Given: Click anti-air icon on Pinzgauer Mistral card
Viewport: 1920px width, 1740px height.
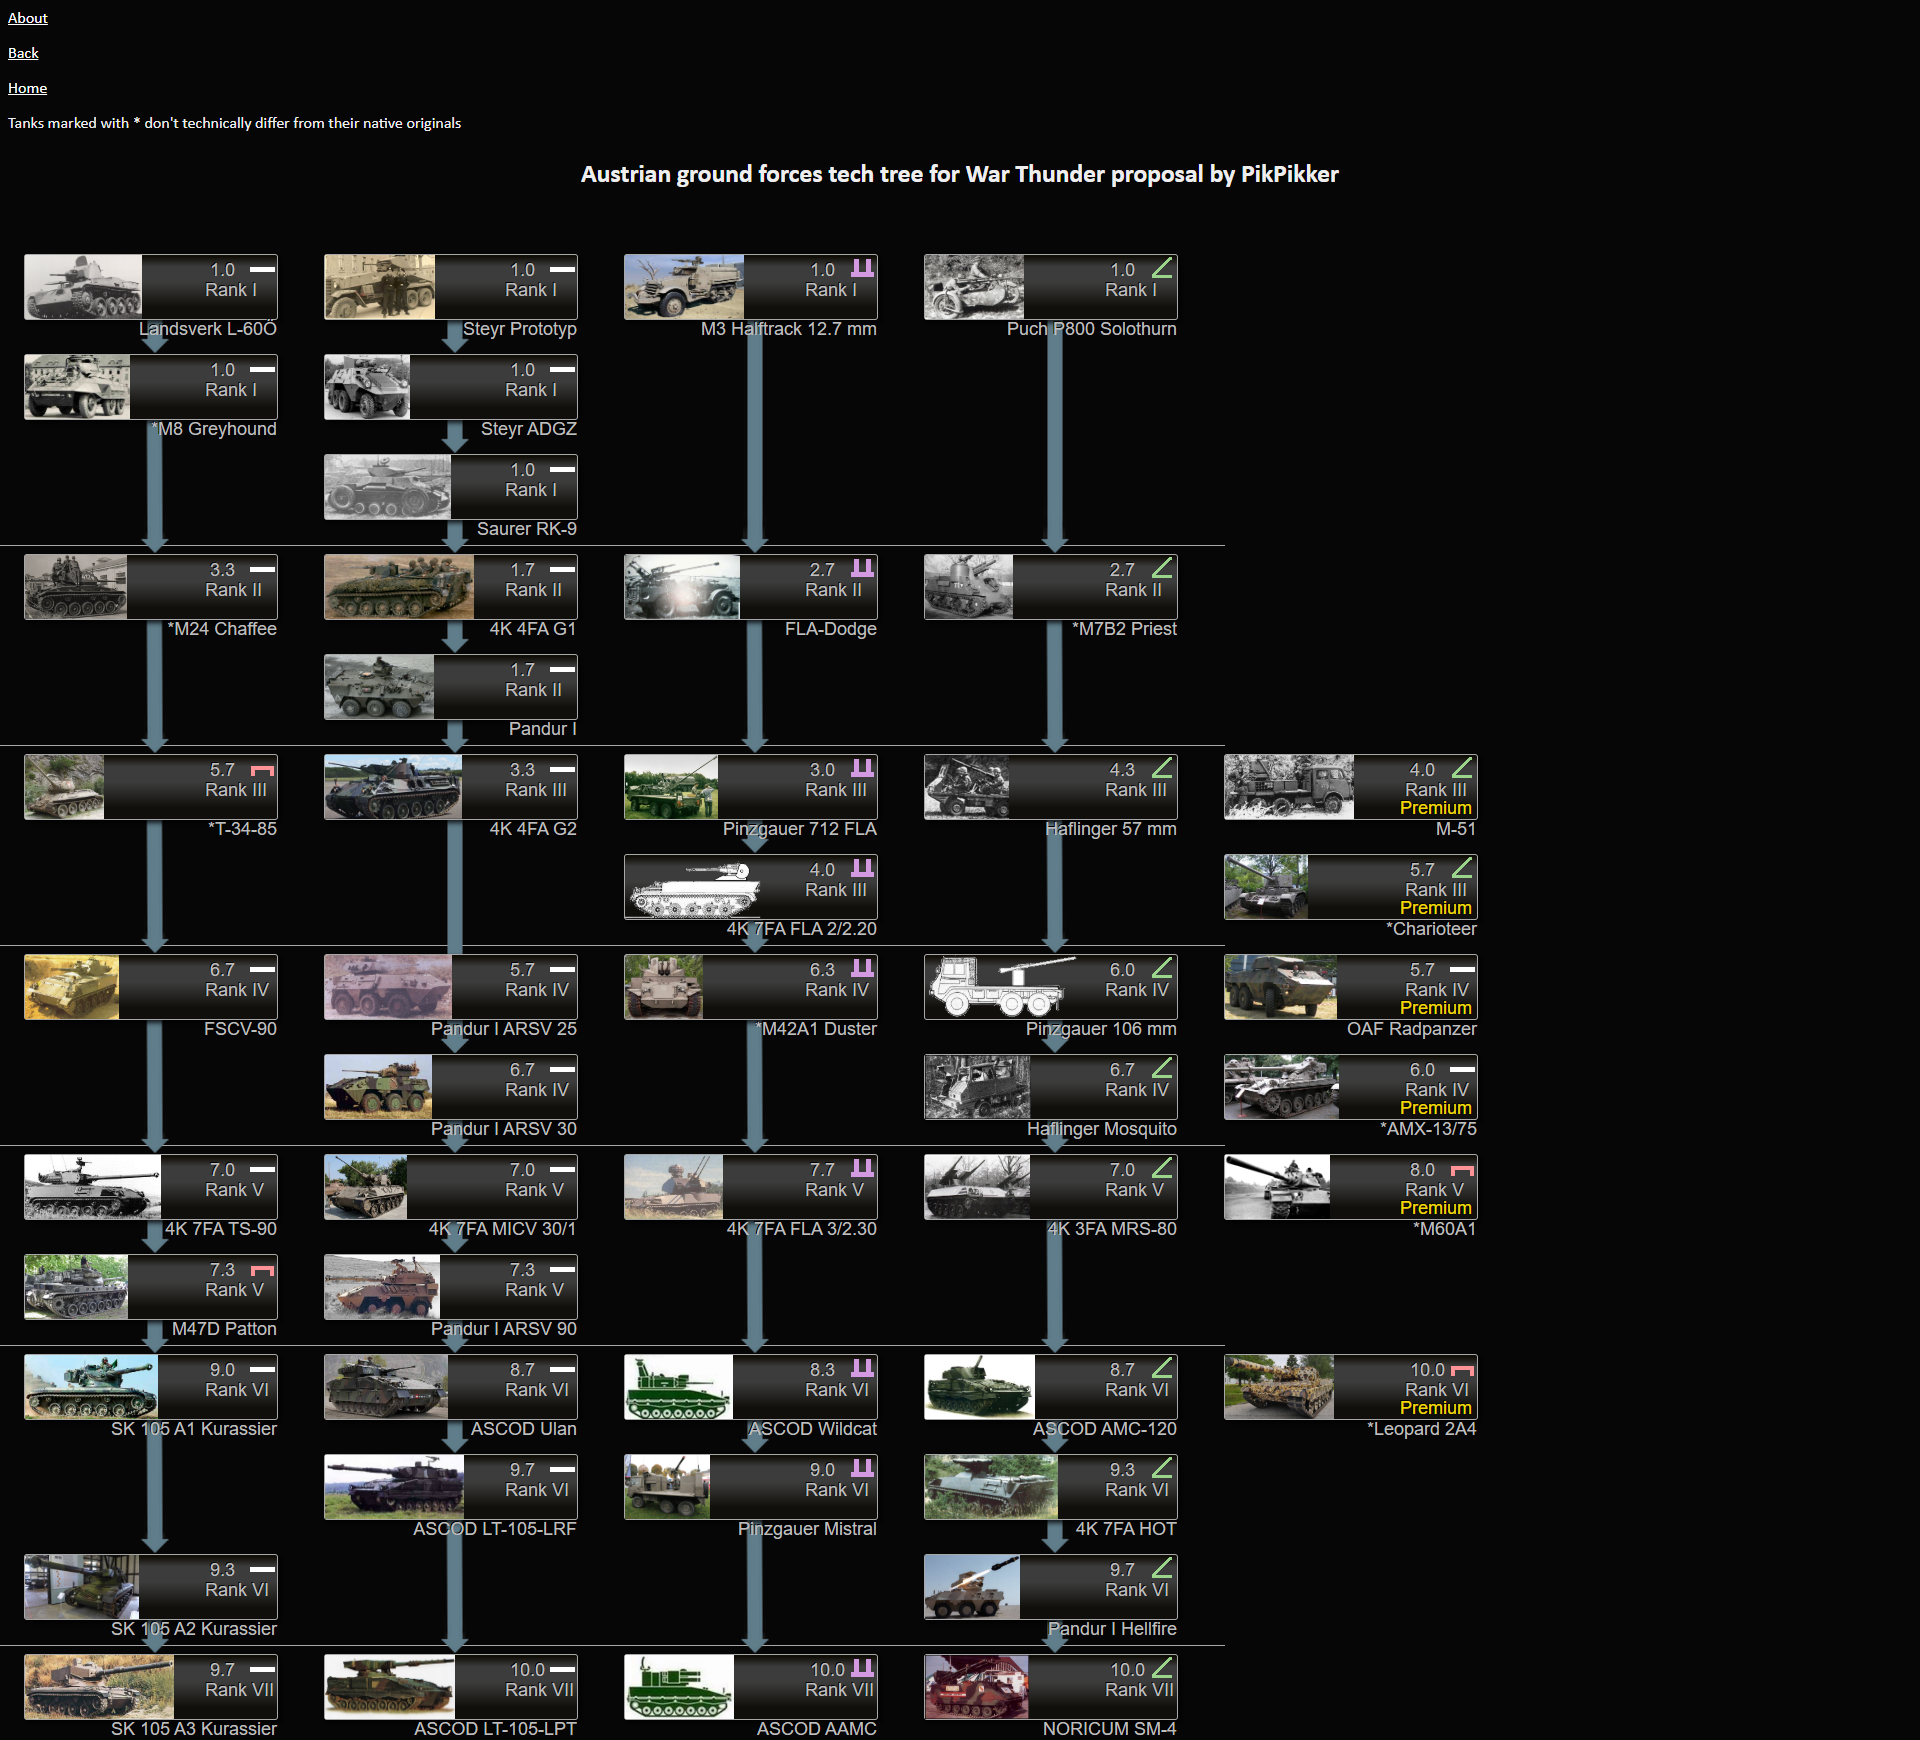Looking at the screenshot, I should pos(862,1468).
